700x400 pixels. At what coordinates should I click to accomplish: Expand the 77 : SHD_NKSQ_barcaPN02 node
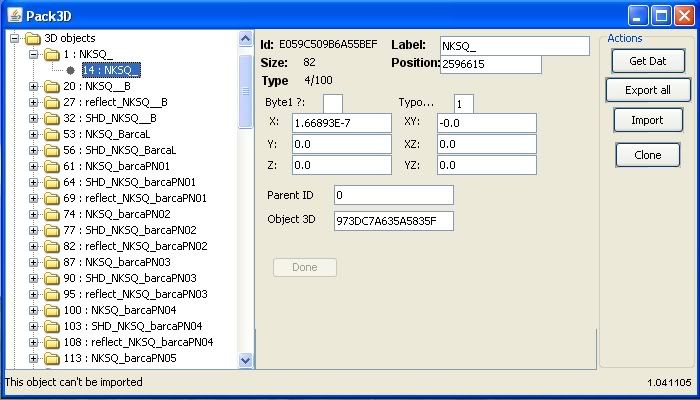[33, 230]
